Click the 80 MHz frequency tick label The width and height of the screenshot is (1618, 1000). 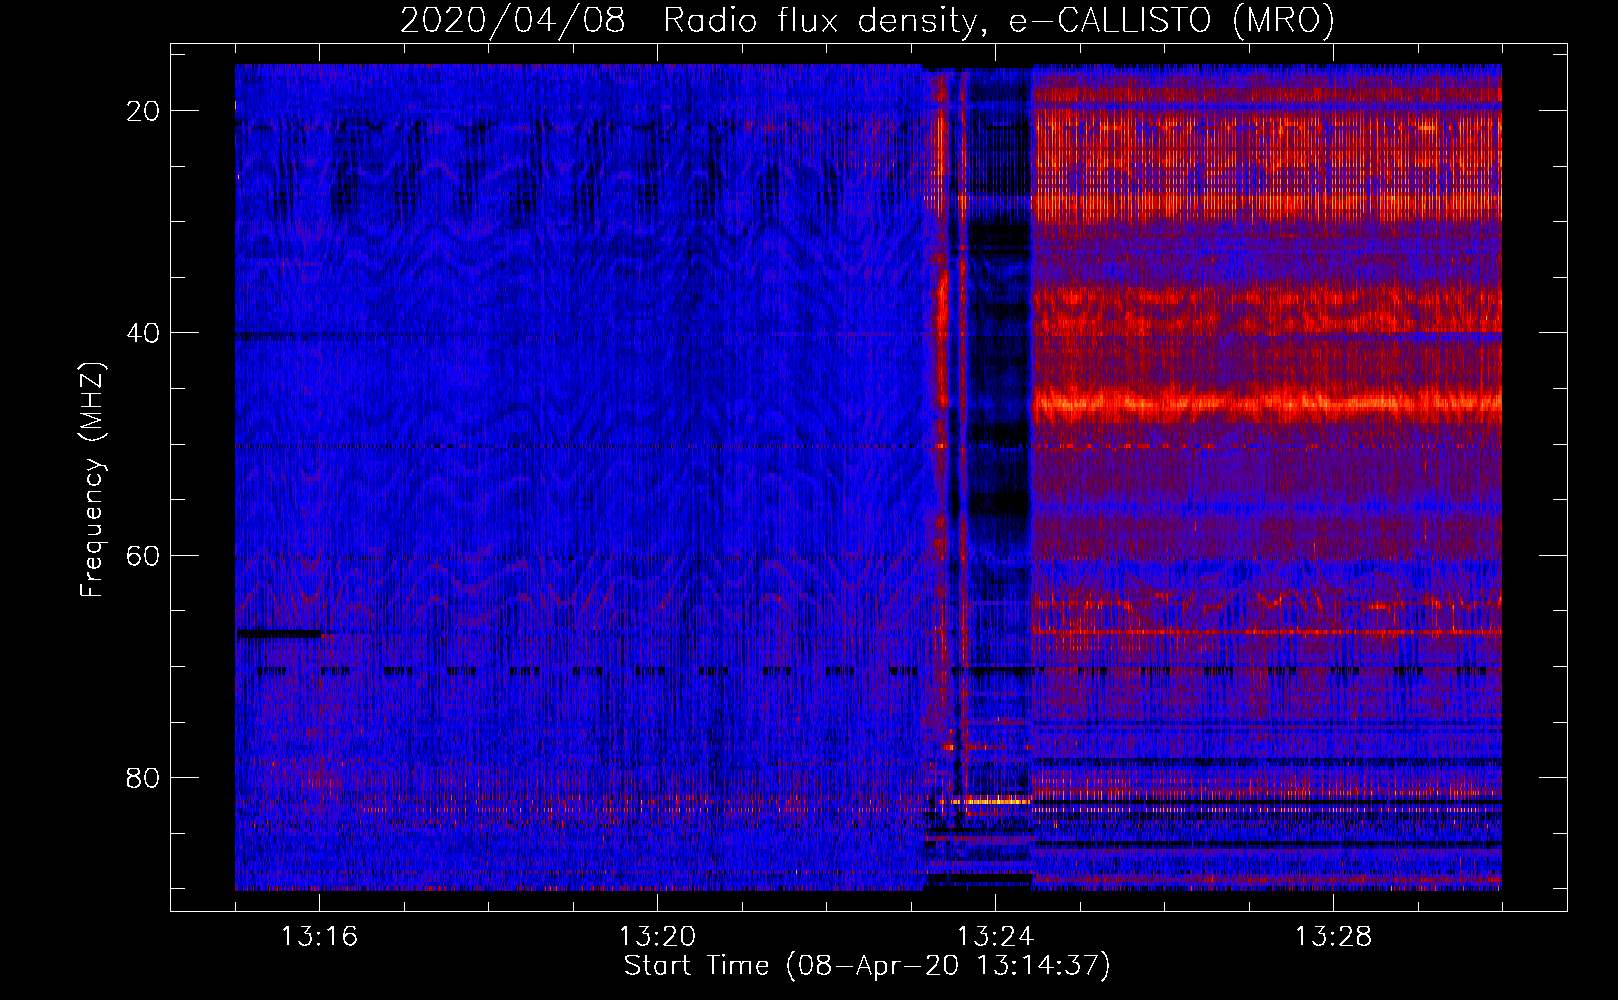point(143,777)
